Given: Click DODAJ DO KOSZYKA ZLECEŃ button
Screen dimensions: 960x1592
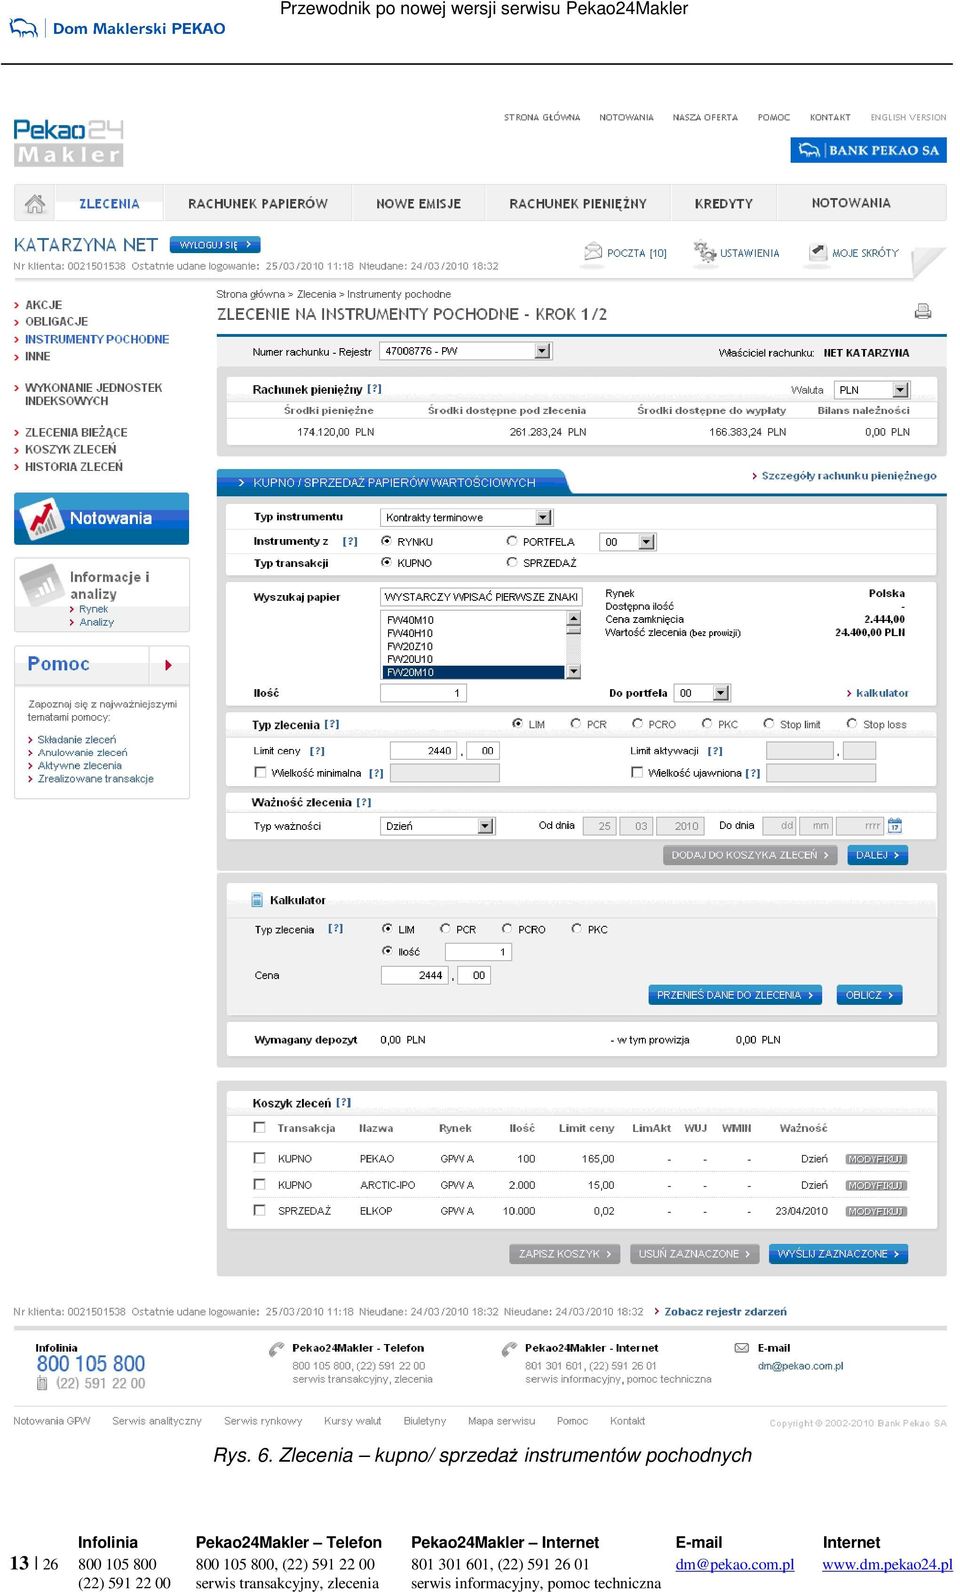Looking at the screenshot, I should (751, 855).
